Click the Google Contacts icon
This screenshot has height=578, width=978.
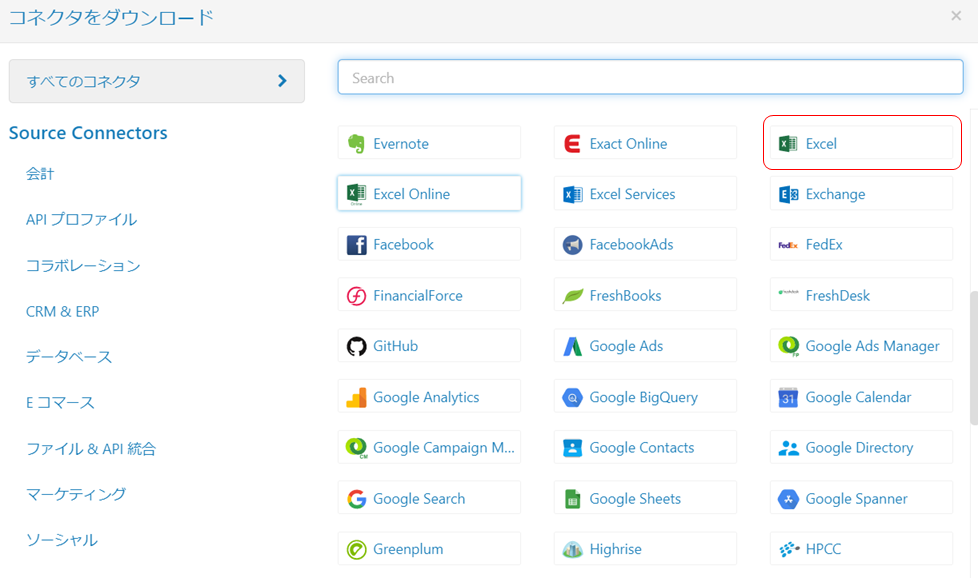pyautogui.click(x=572, y=448)
